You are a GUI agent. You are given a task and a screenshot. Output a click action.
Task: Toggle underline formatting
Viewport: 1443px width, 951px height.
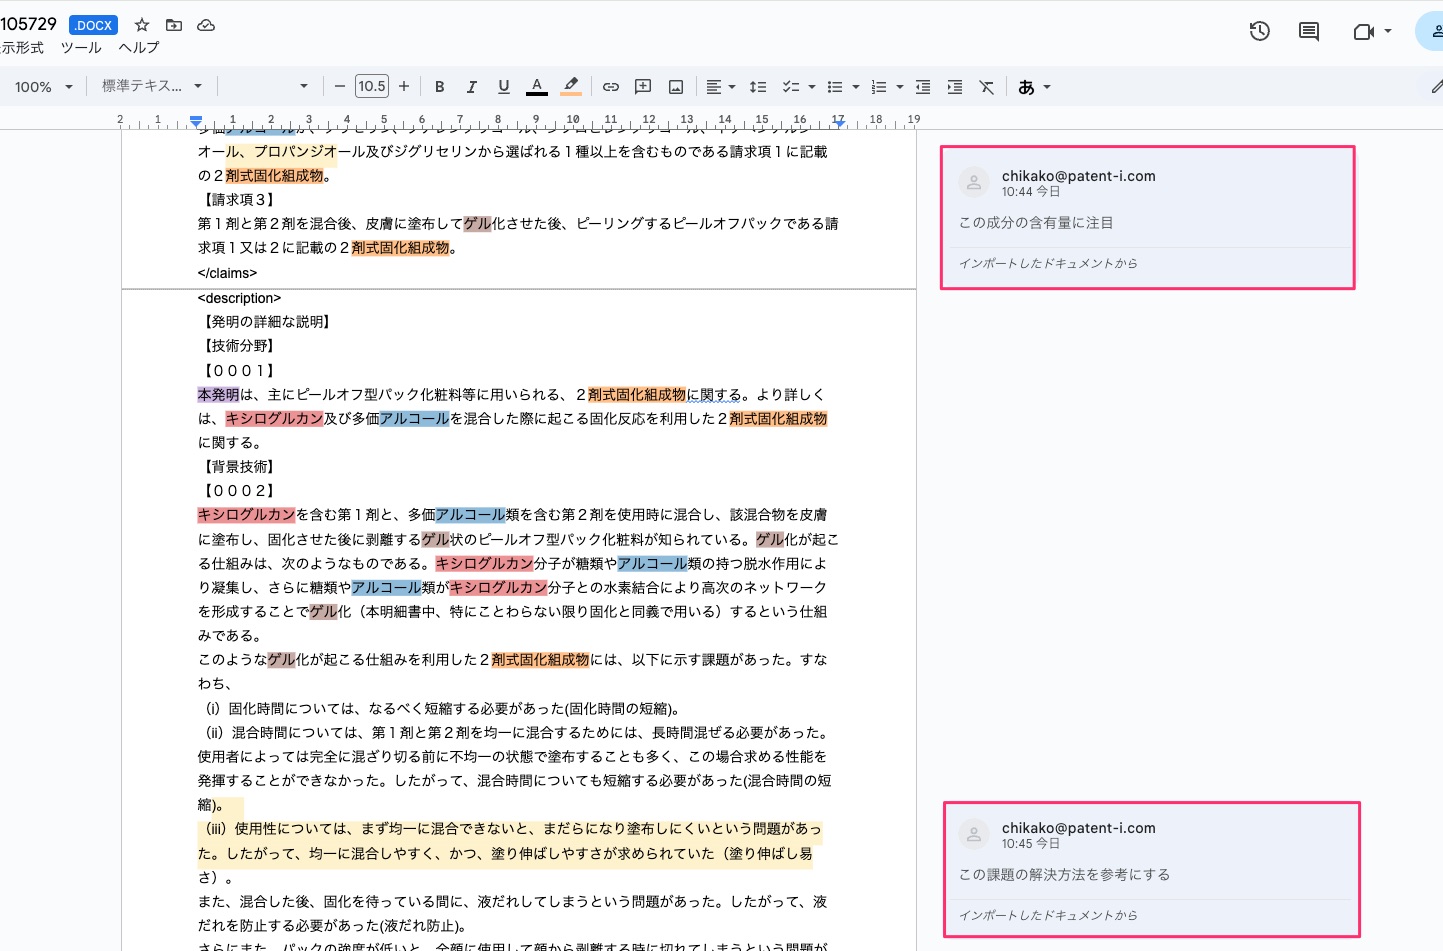click(504, 87)
